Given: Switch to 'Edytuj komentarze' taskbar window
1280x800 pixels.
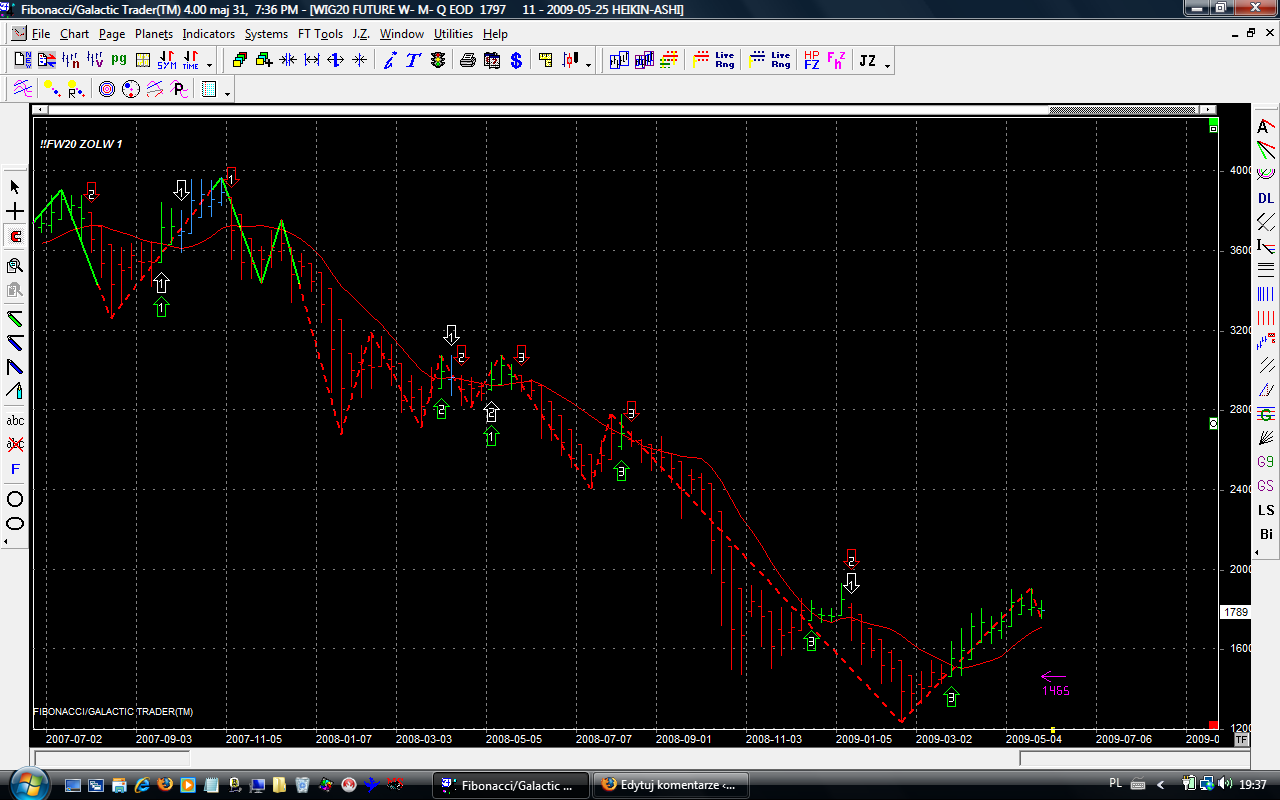Looking at the screenshot, I should tap(670, 784).
